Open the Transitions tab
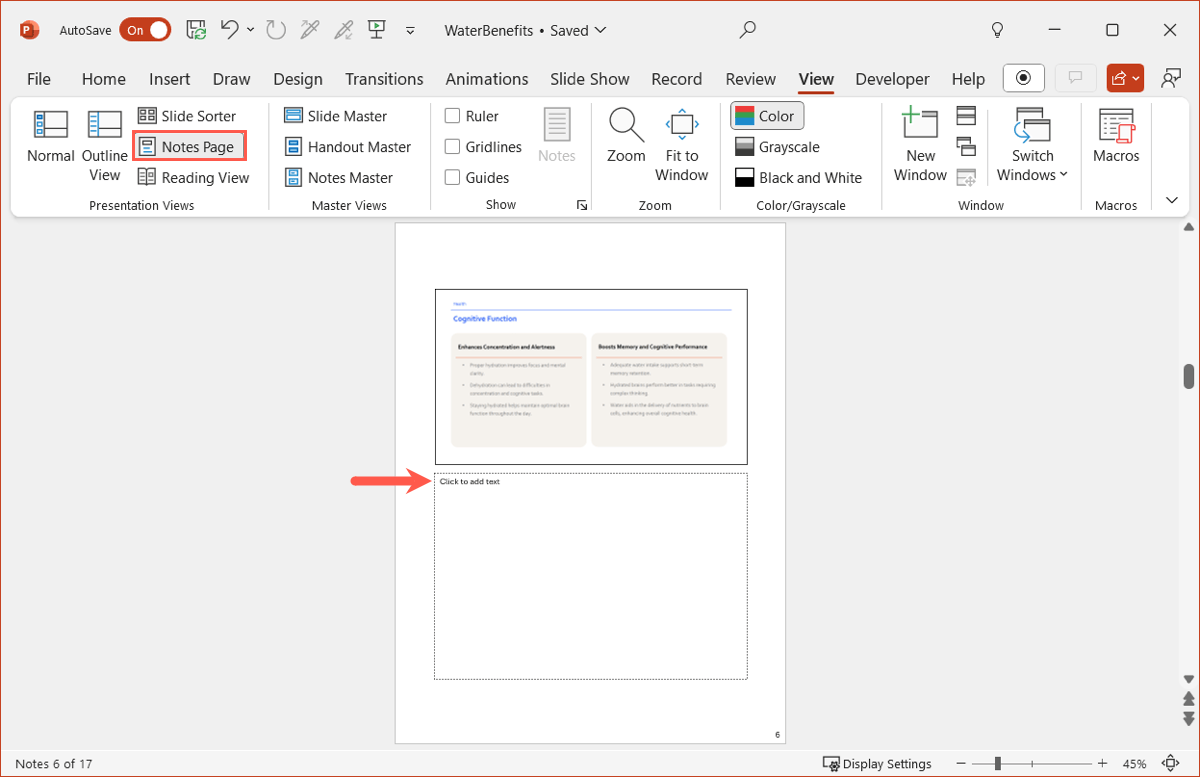This screenshot has height=777, width=1200. coord(384,79)
